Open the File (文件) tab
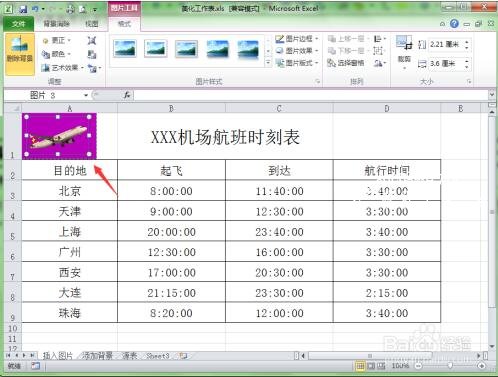This screenshot has width=498, height=377. (x=19, y=24)
